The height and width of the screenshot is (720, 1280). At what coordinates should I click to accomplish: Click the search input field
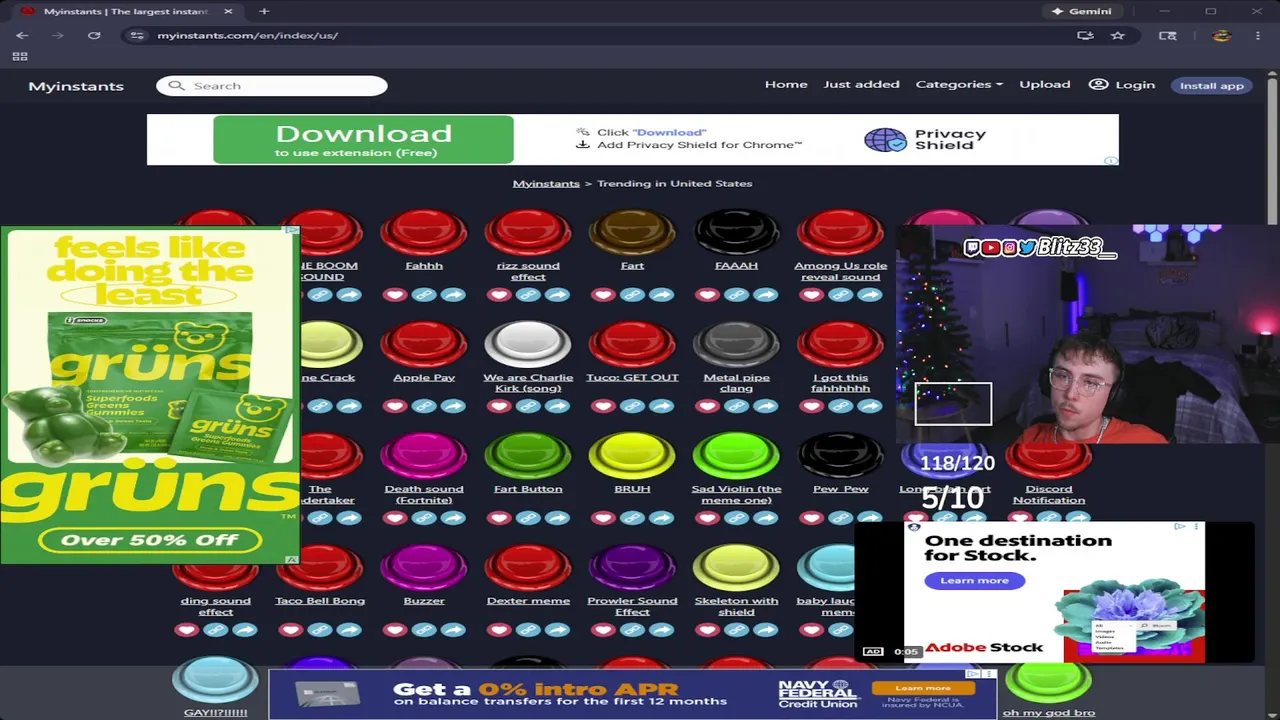pos(272,86)
